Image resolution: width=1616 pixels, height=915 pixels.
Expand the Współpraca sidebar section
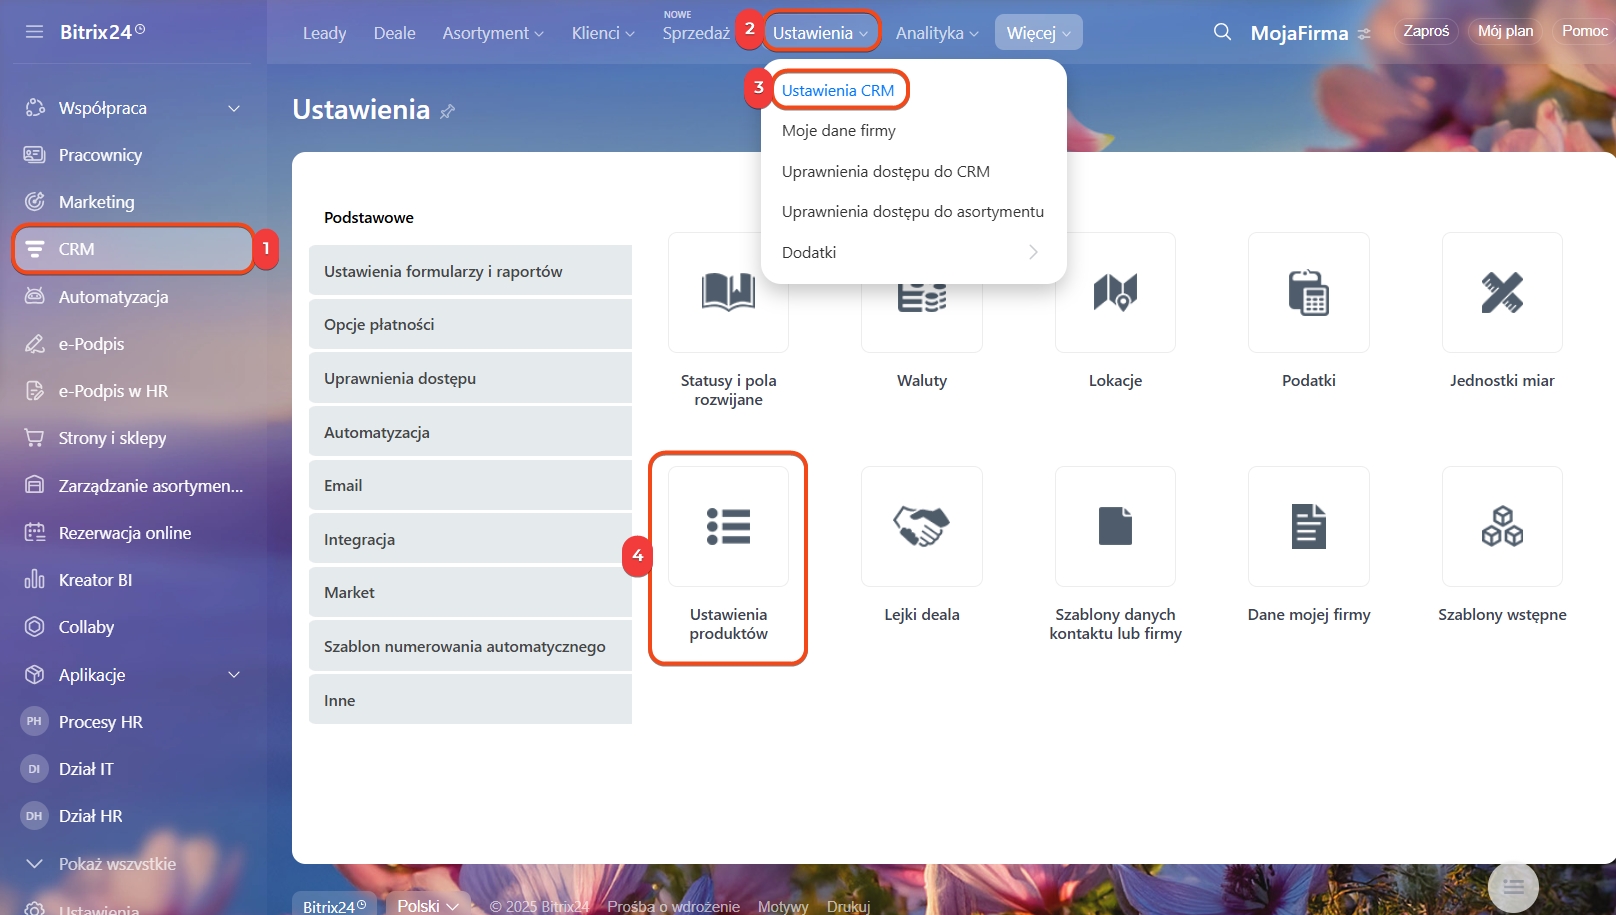pos(234,108)
